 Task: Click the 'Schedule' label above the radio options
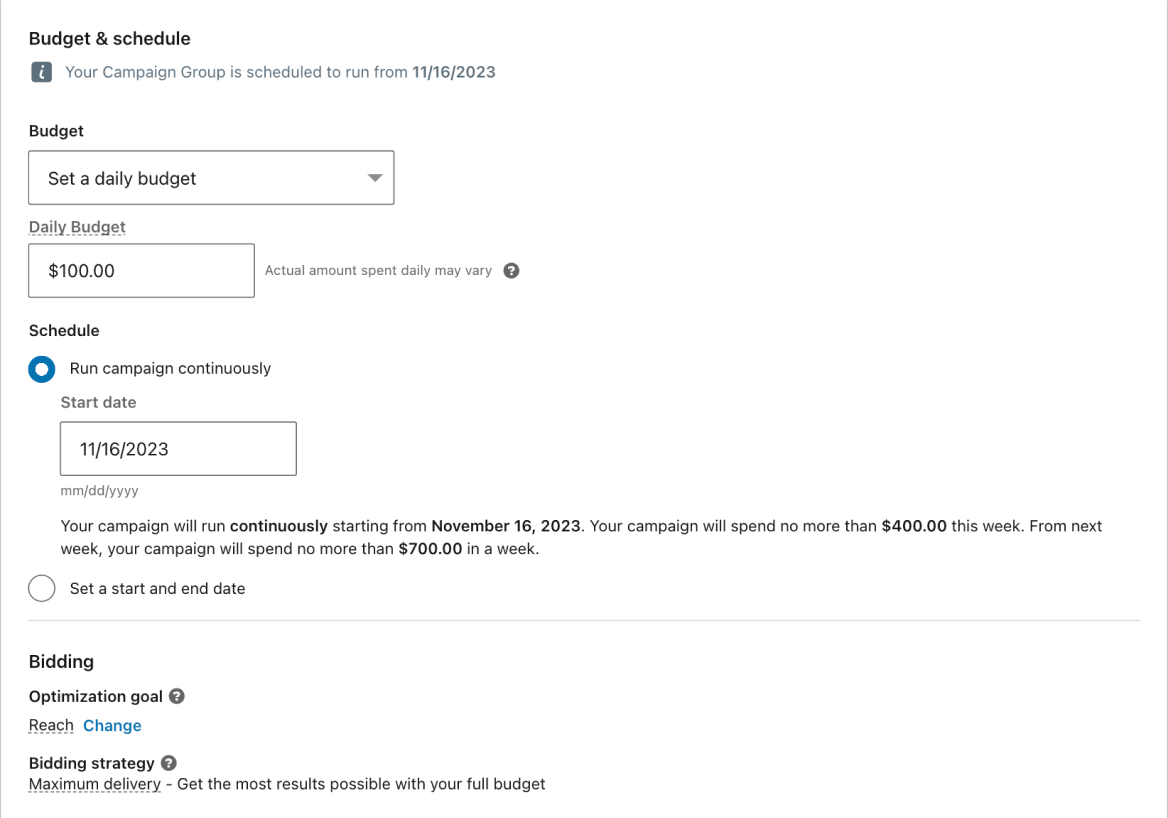[64, 330]
